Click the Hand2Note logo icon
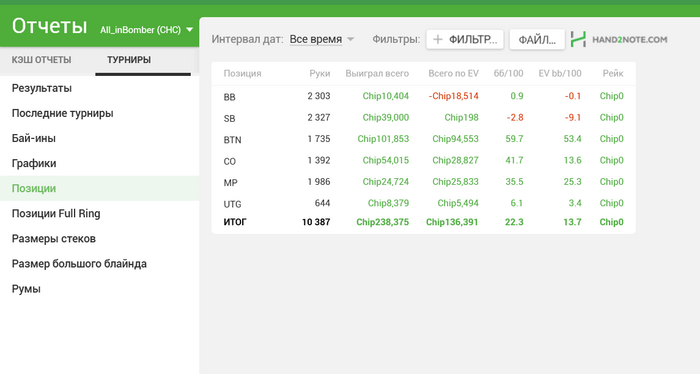 578,39
